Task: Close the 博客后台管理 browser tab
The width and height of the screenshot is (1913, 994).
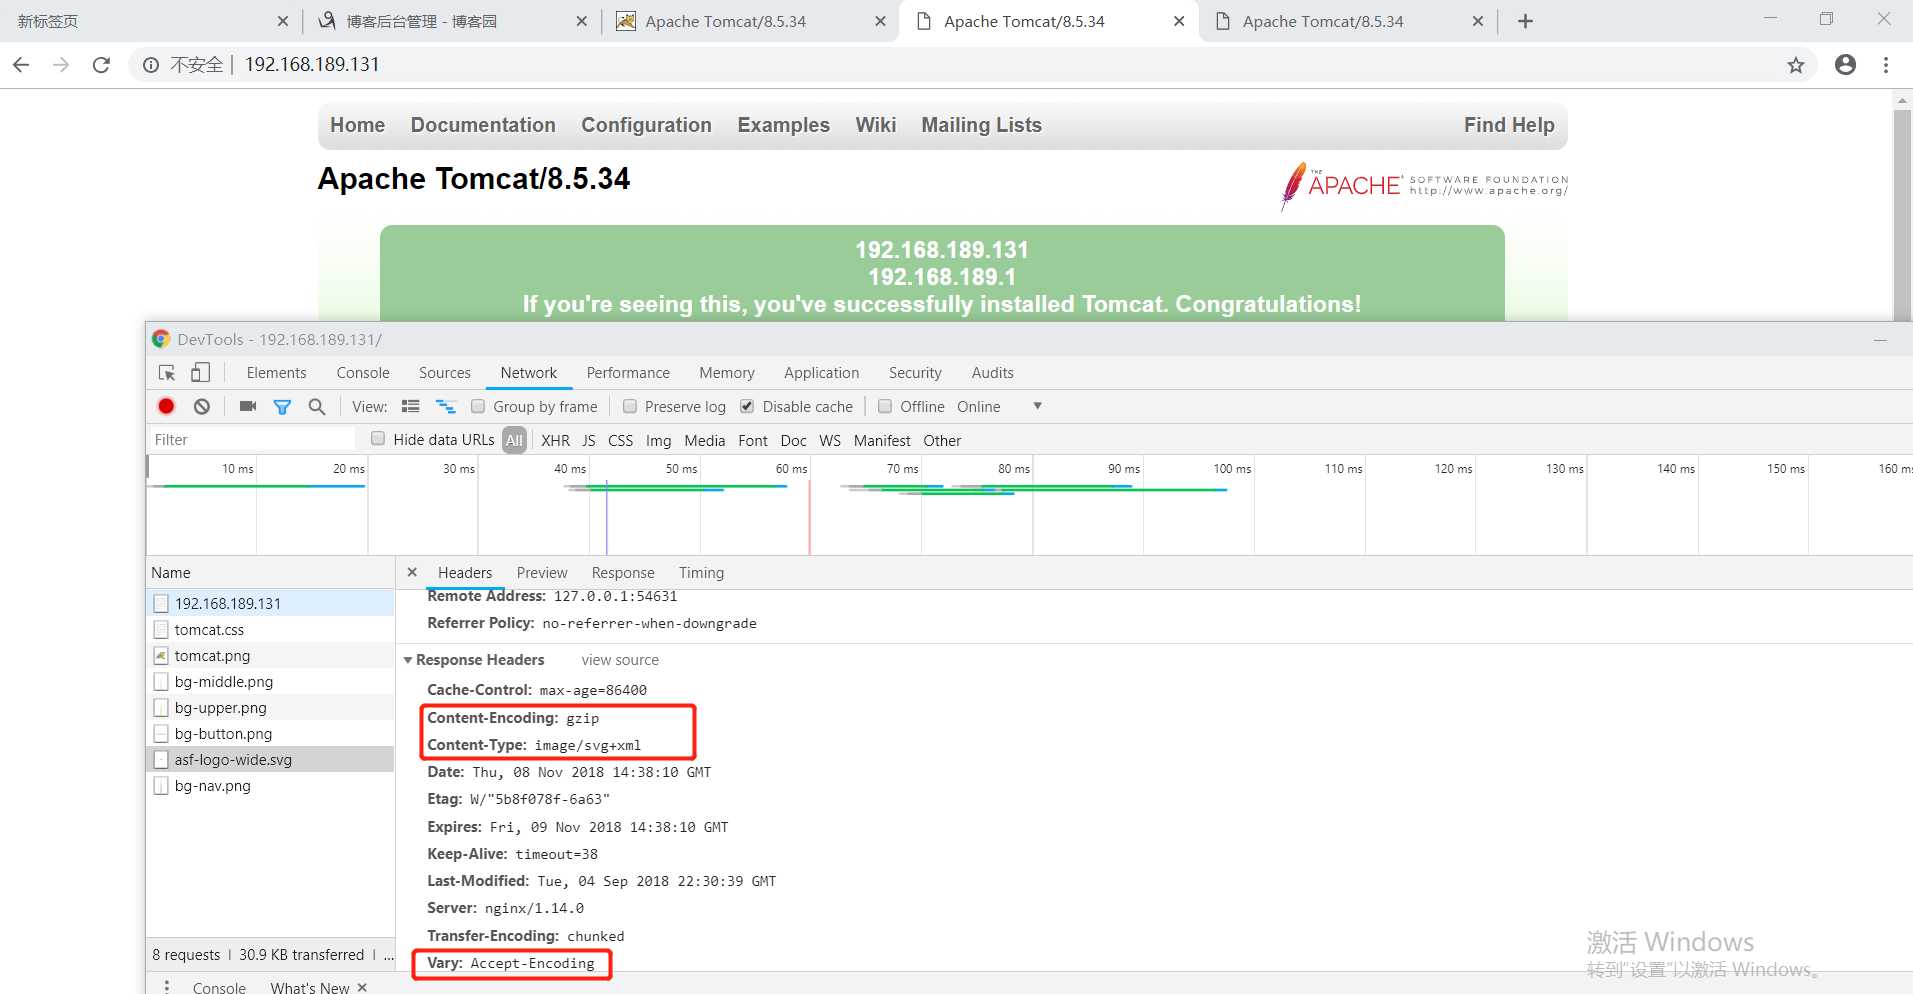Action: coord(581,21)
